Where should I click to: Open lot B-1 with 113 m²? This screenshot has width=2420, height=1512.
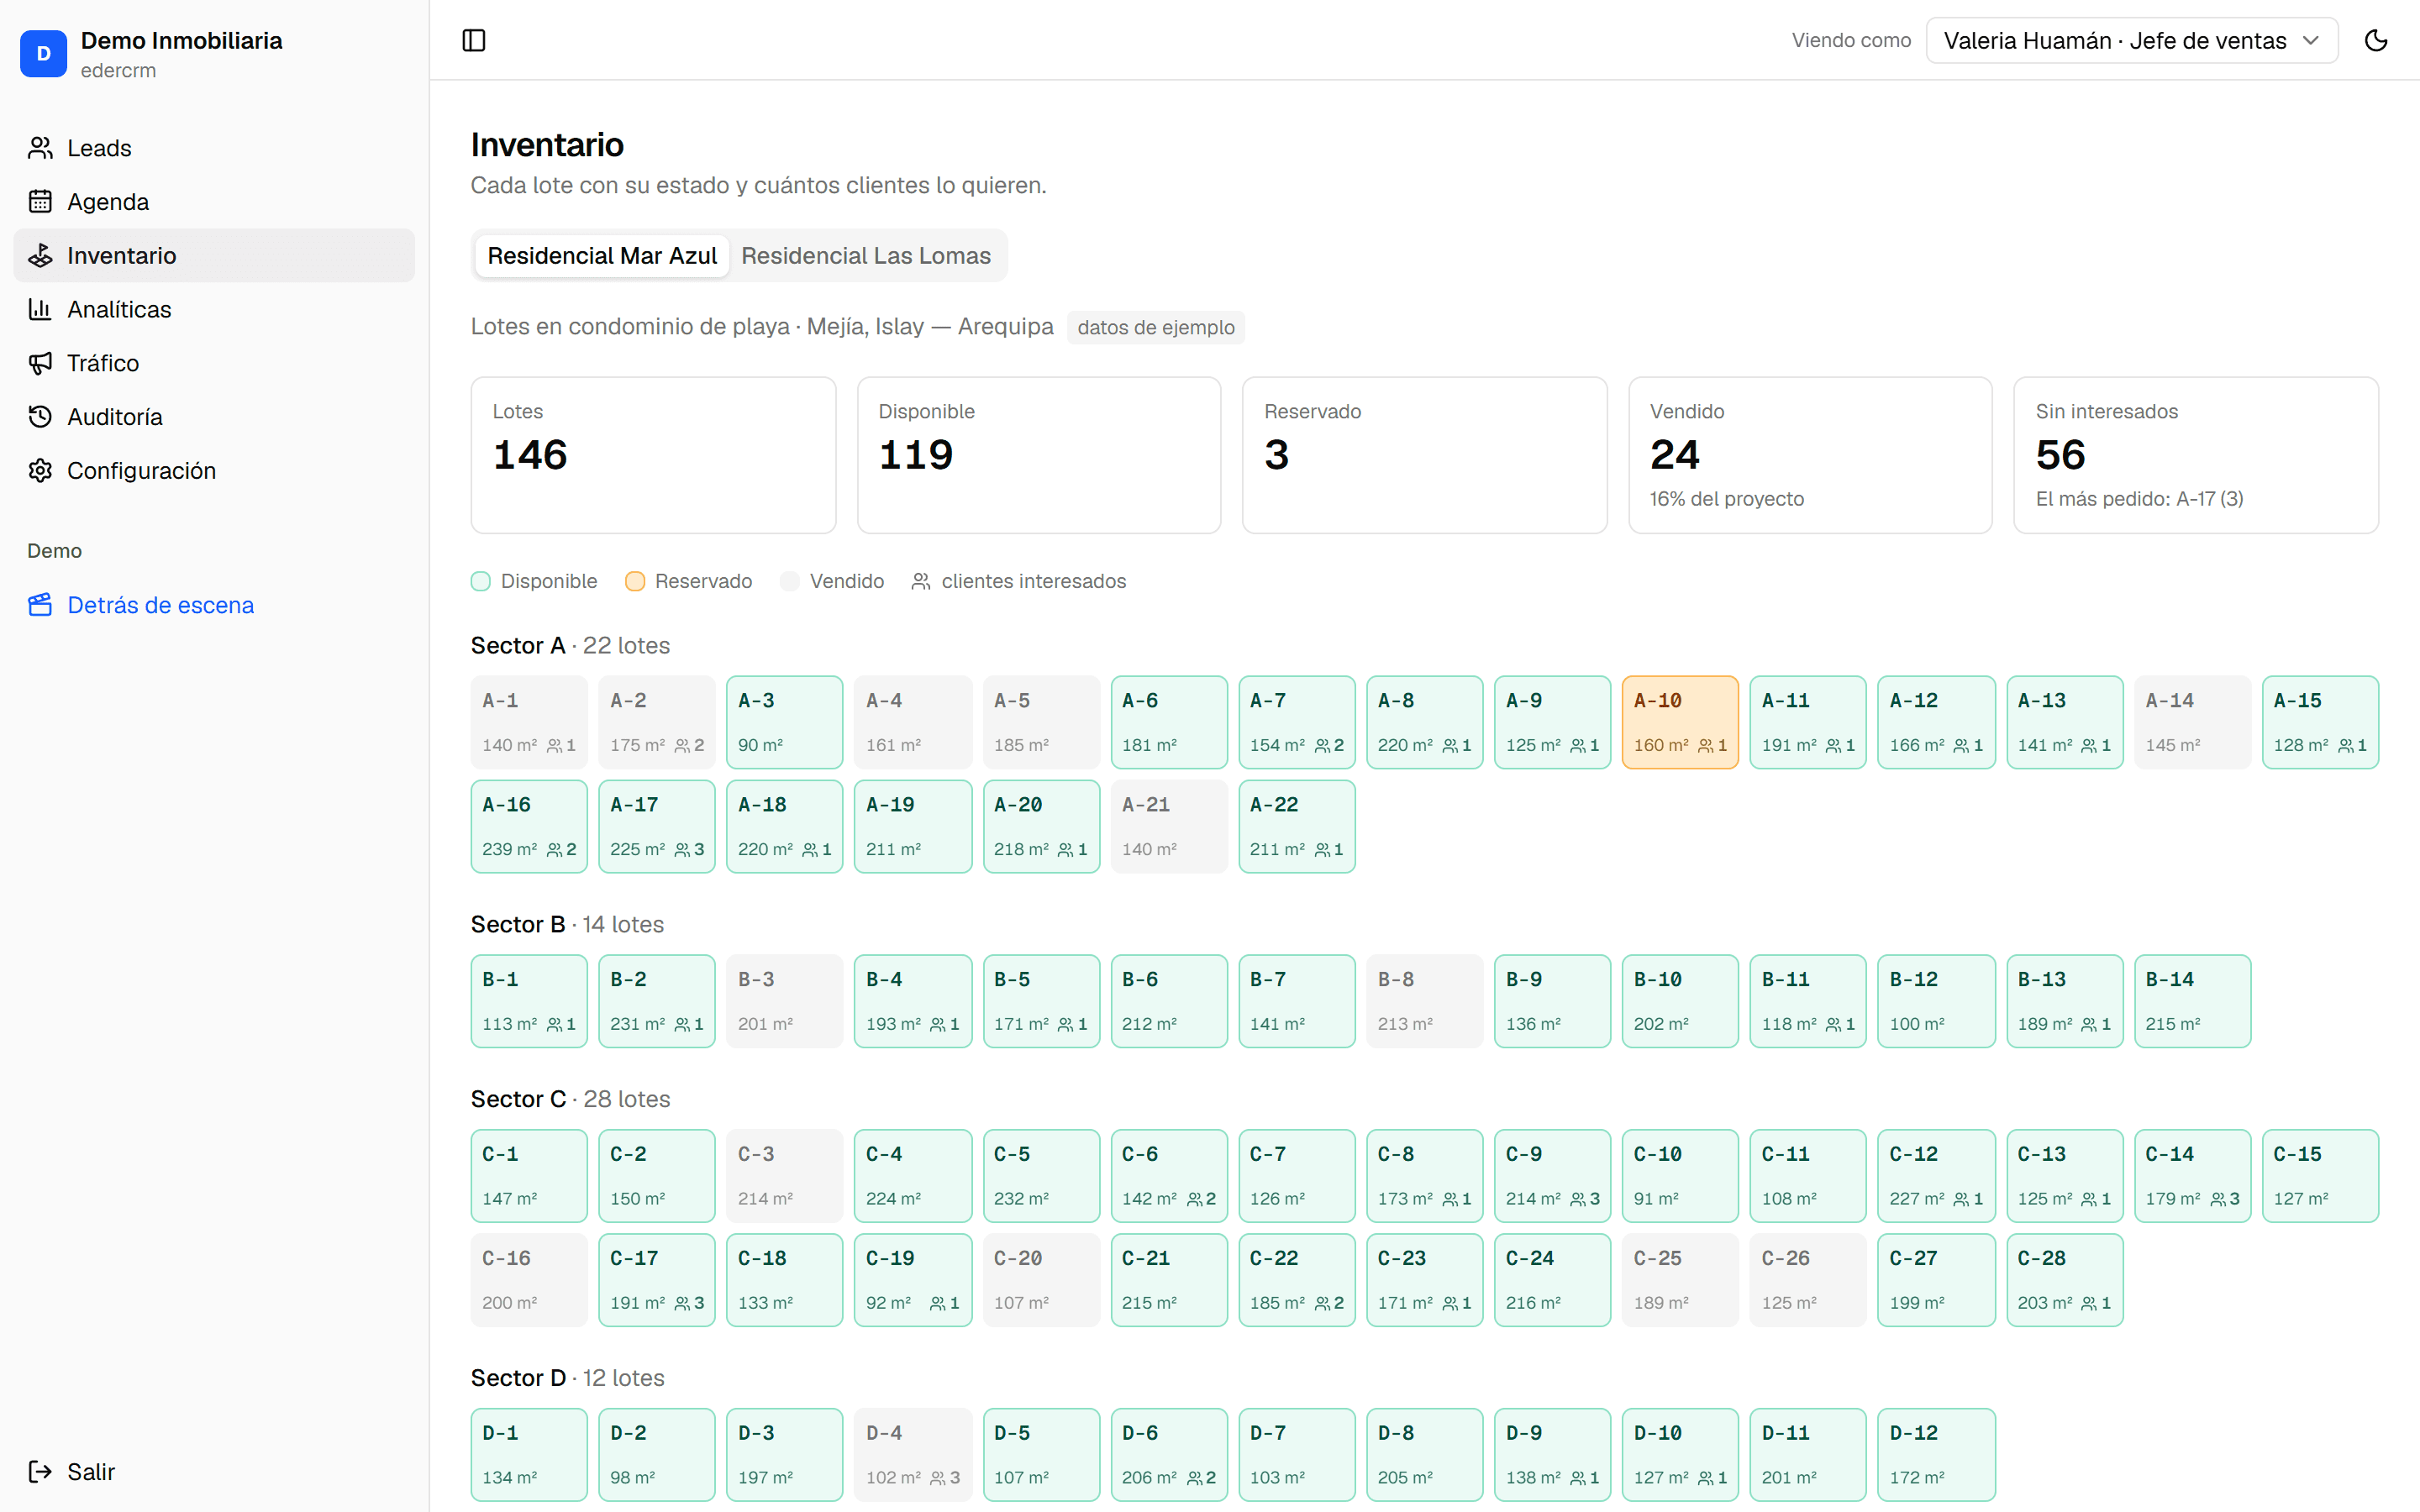529,1001
